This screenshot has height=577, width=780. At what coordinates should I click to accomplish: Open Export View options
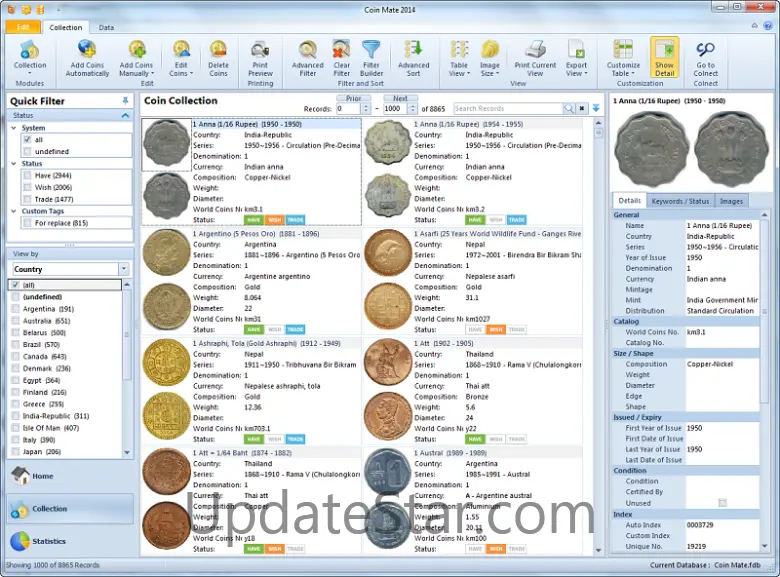point(576,59)
